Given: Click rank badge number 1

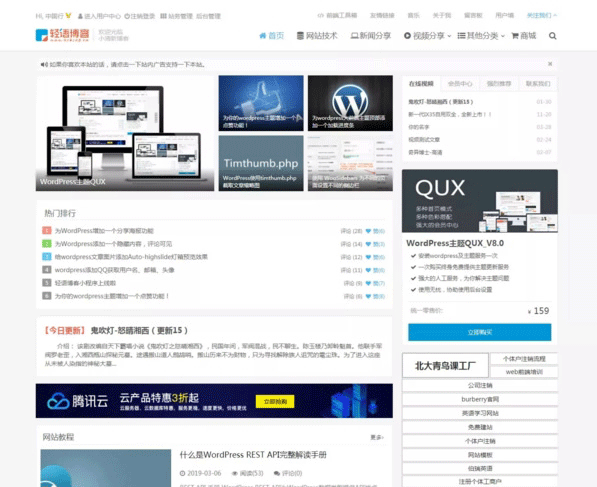Looking at the screenshot, I should [46, 231].
